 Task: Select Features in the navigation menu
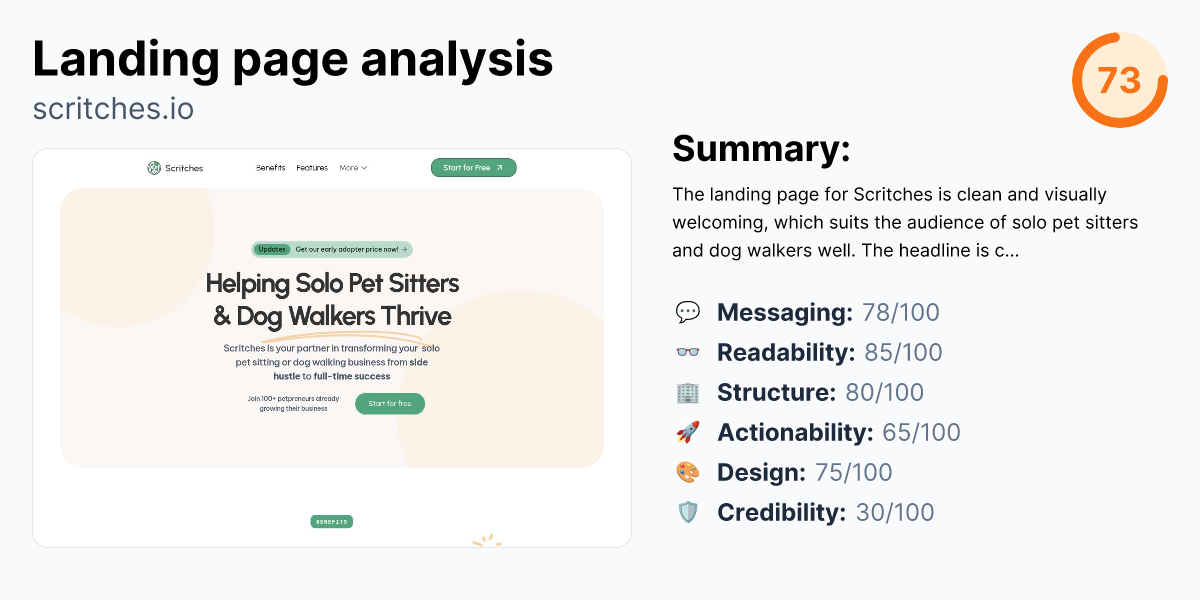[x=312, y=167]
